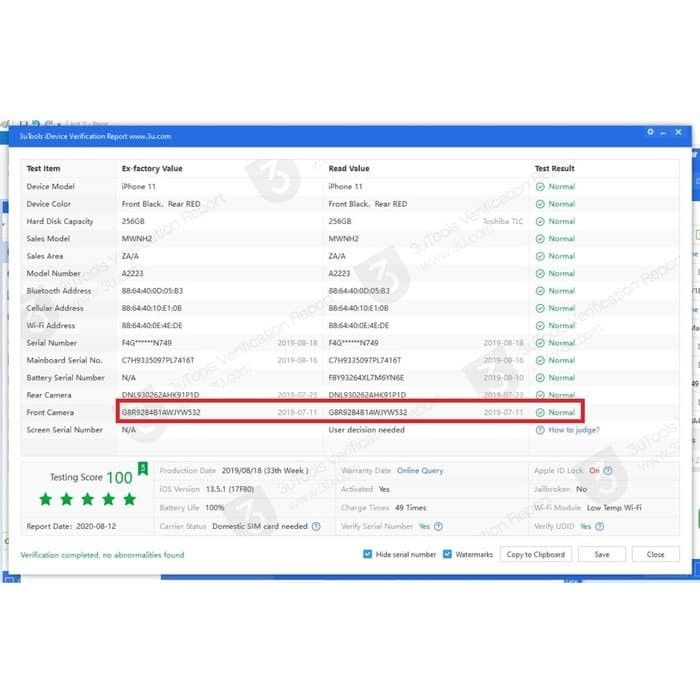This screenshot has height=700, width=700.
Task: Click Toshiba TLC disk type label
Action: [503, 221]
